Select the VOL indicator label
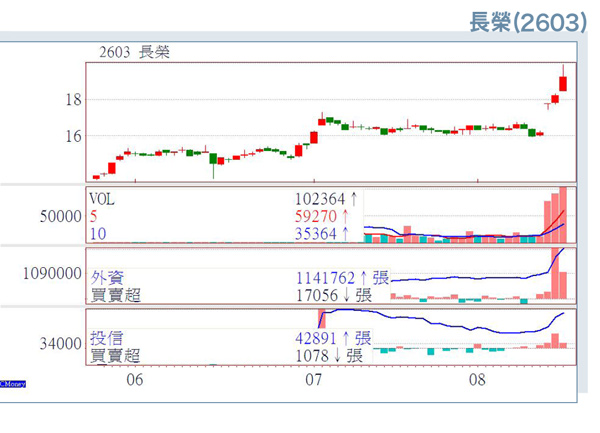Image resolution: width=600 pixels, height=433 pixels. pyautogui.click(x=102, y=199)
